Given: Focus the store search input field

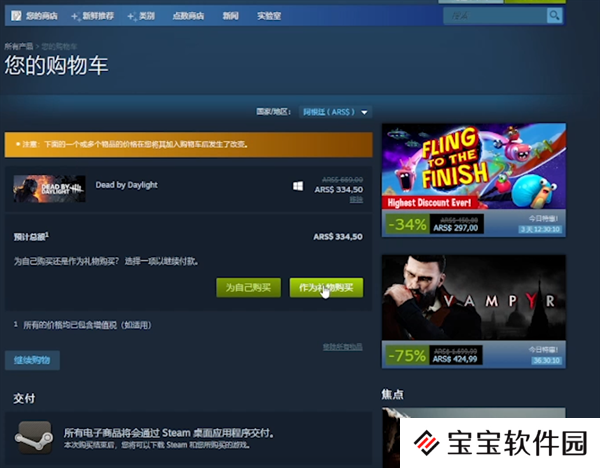Looking at the screenshot, I should coord(495,16).
